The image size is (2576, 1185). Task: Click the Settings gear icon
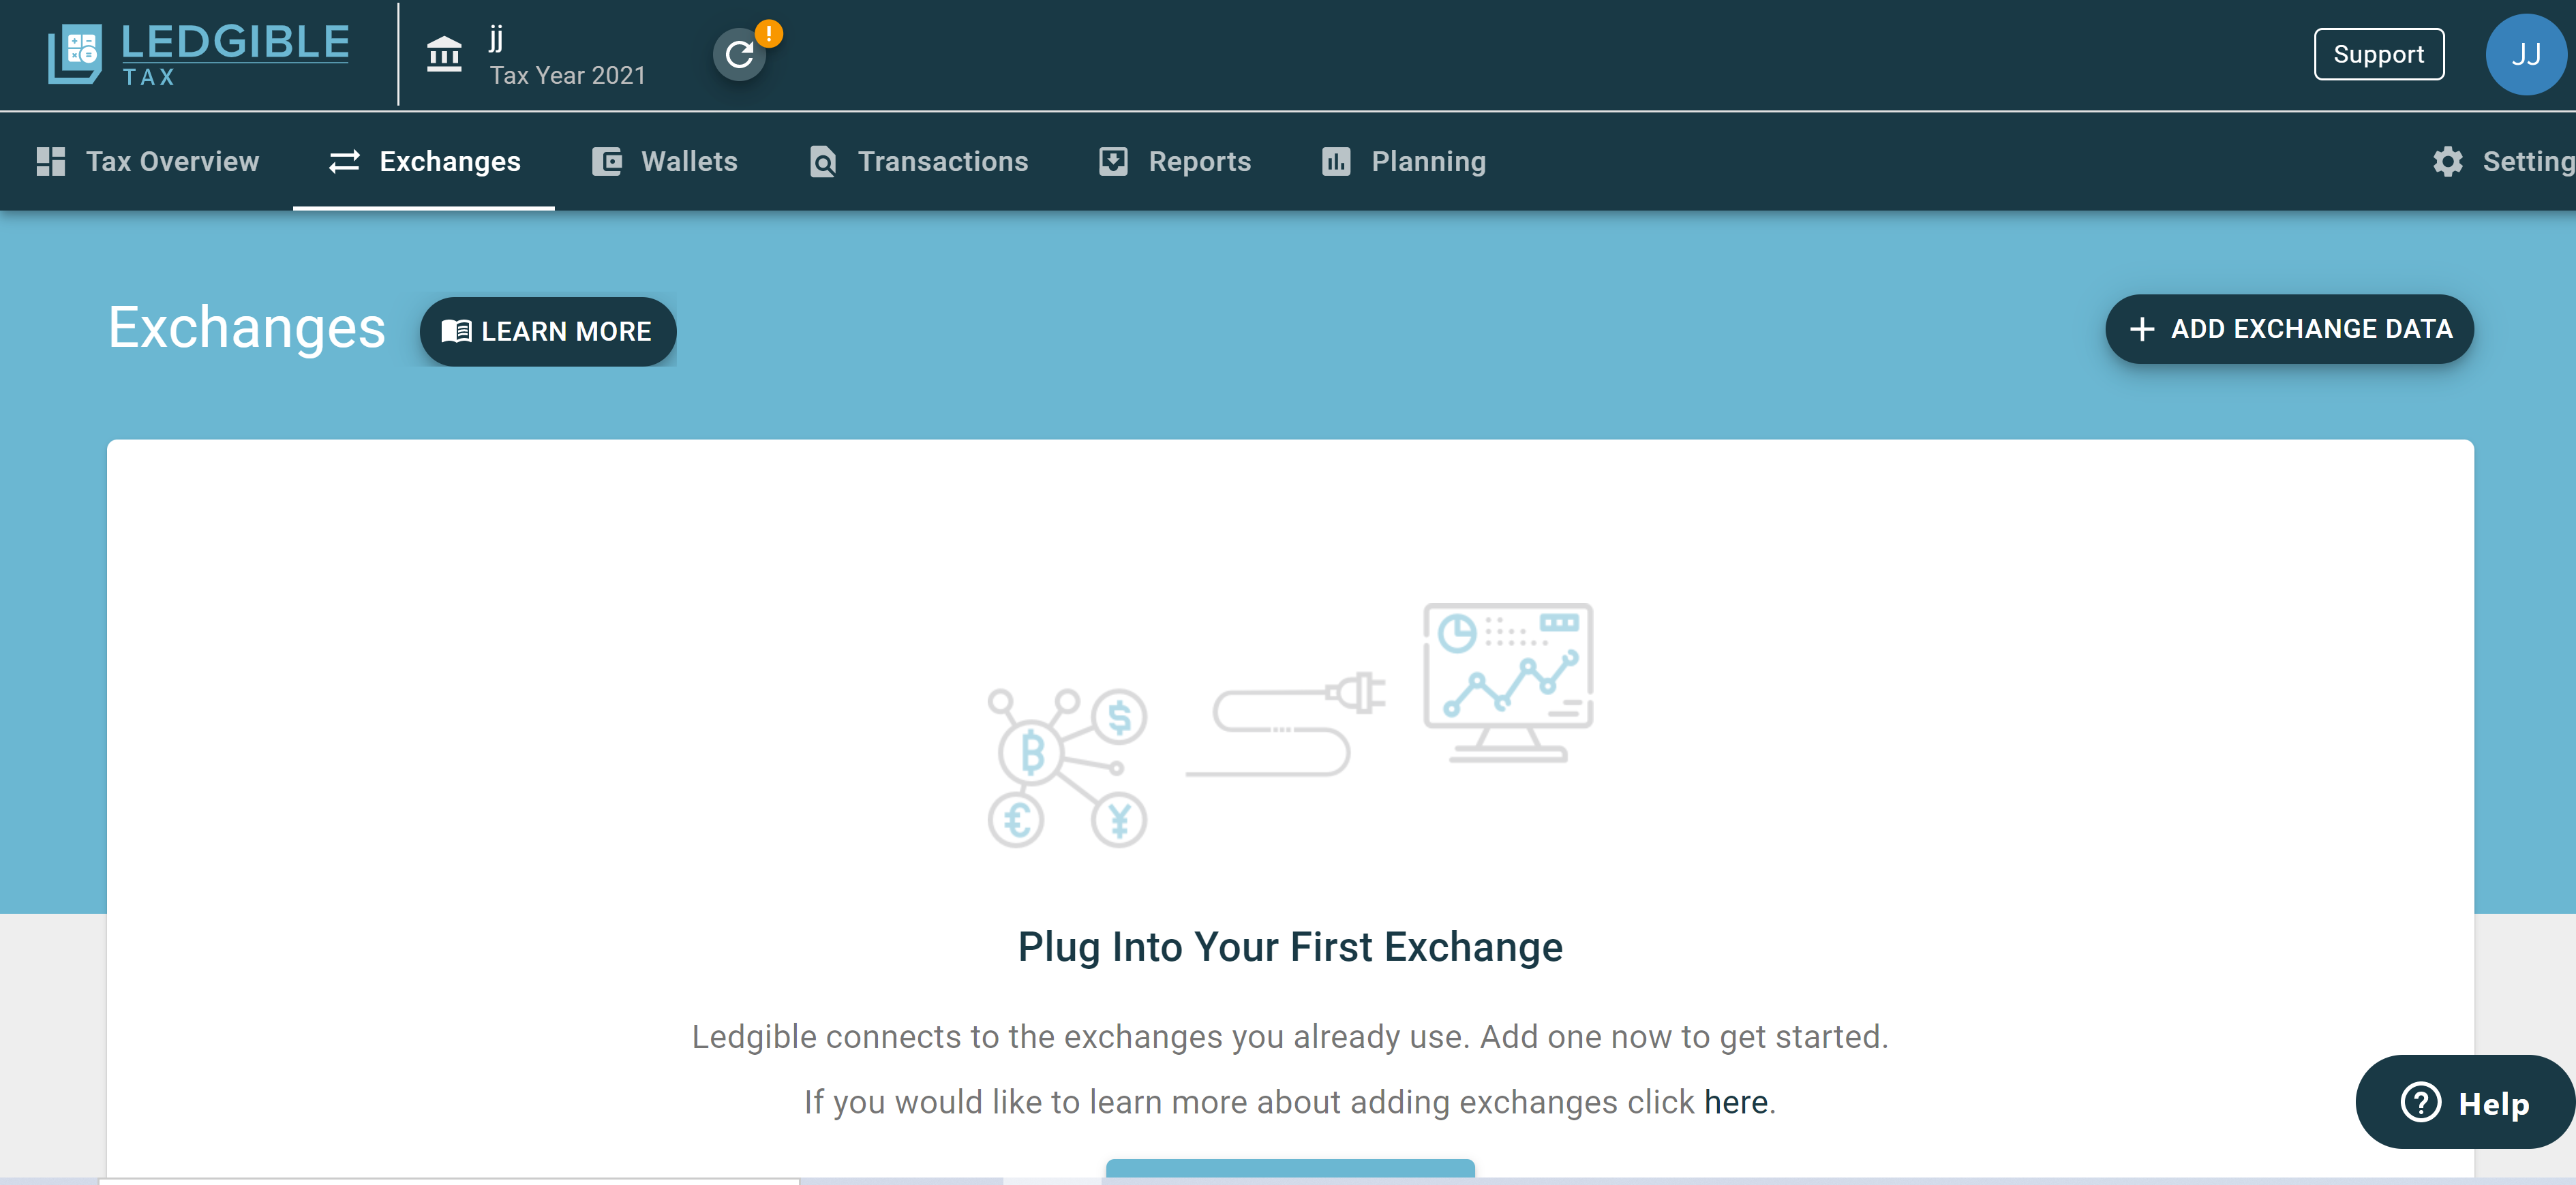[2448, 161]
